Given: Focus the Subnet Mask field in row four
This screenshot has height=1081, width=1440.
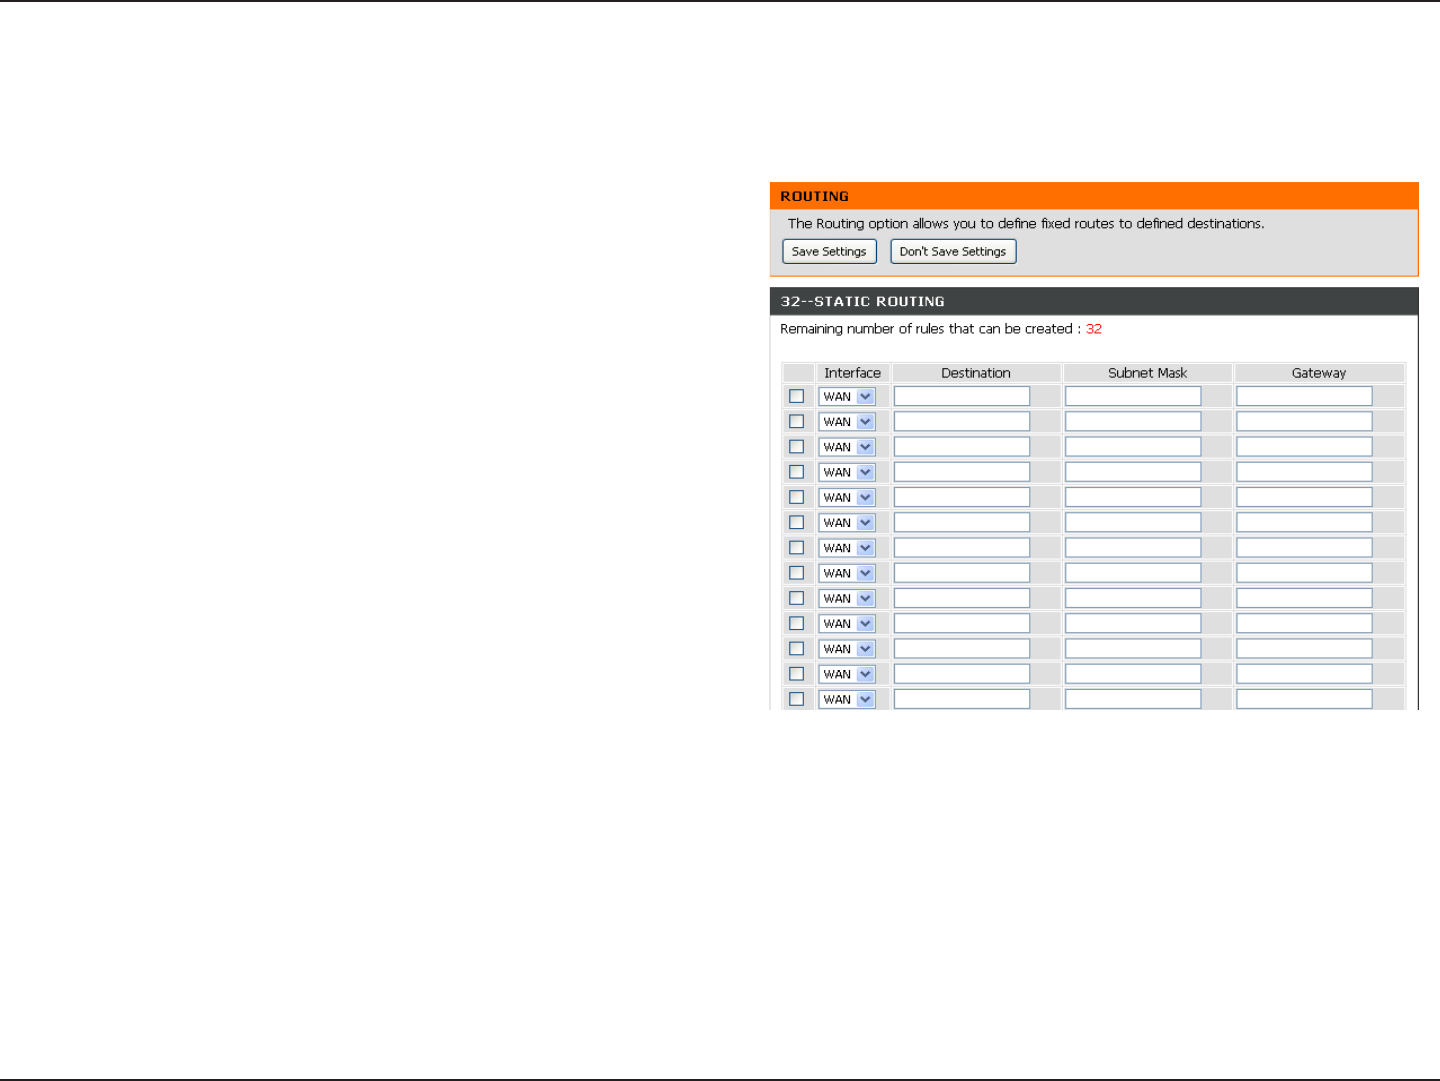Looking at the screenshot, I should click(x=1133, y=472).
